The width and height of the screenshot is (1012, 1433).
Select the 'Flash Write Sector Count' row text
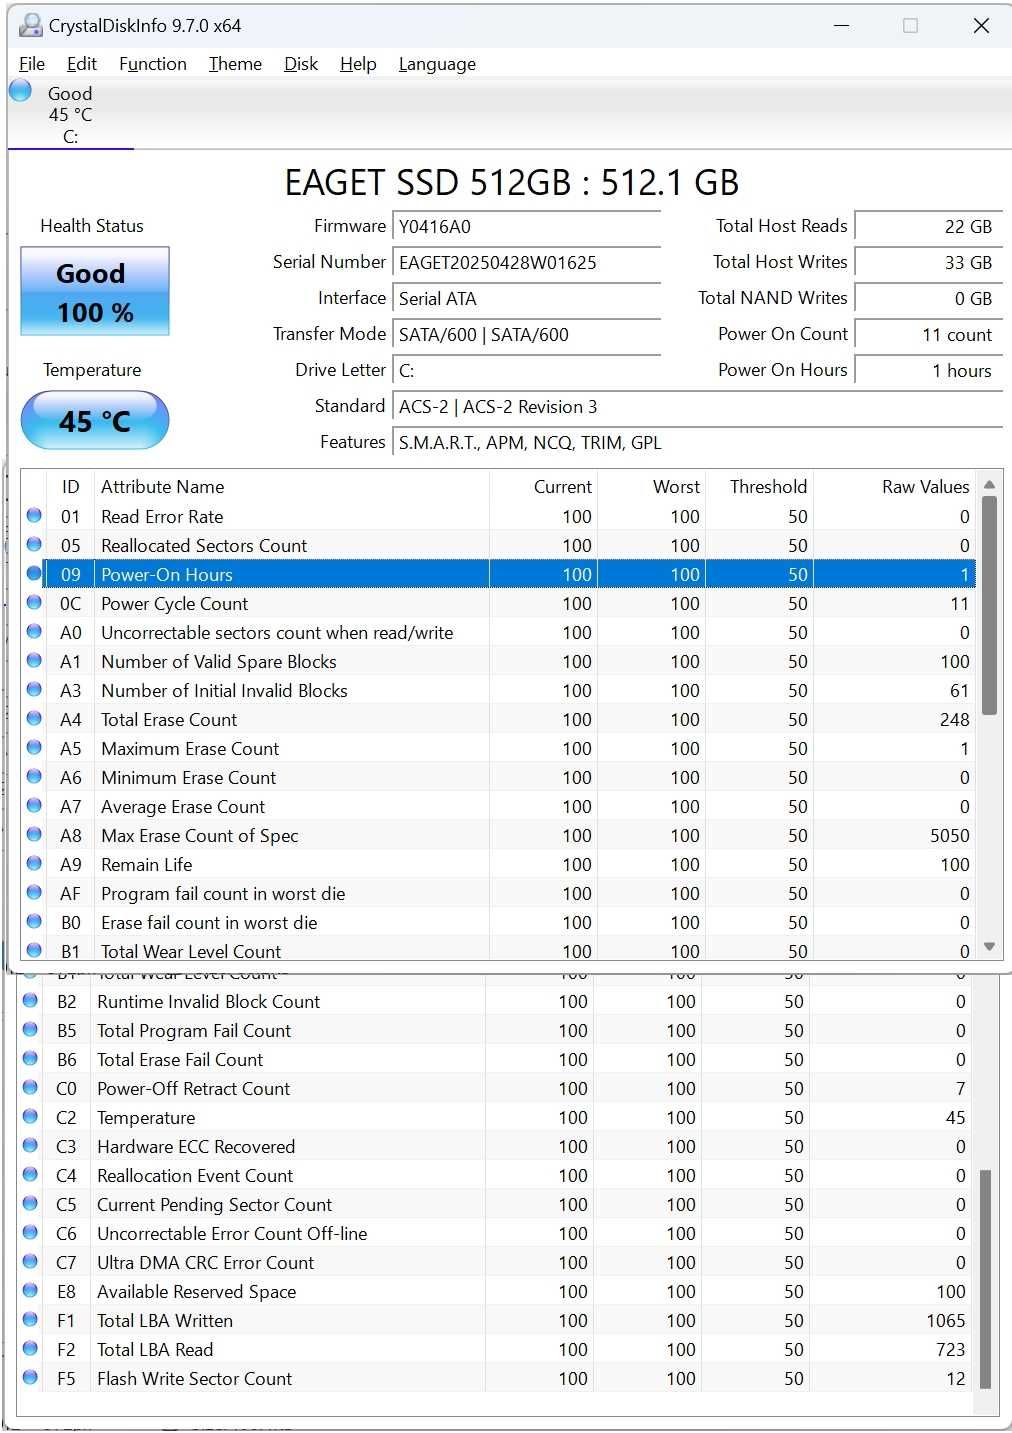pyautogui.click(x=194, y=1378)
